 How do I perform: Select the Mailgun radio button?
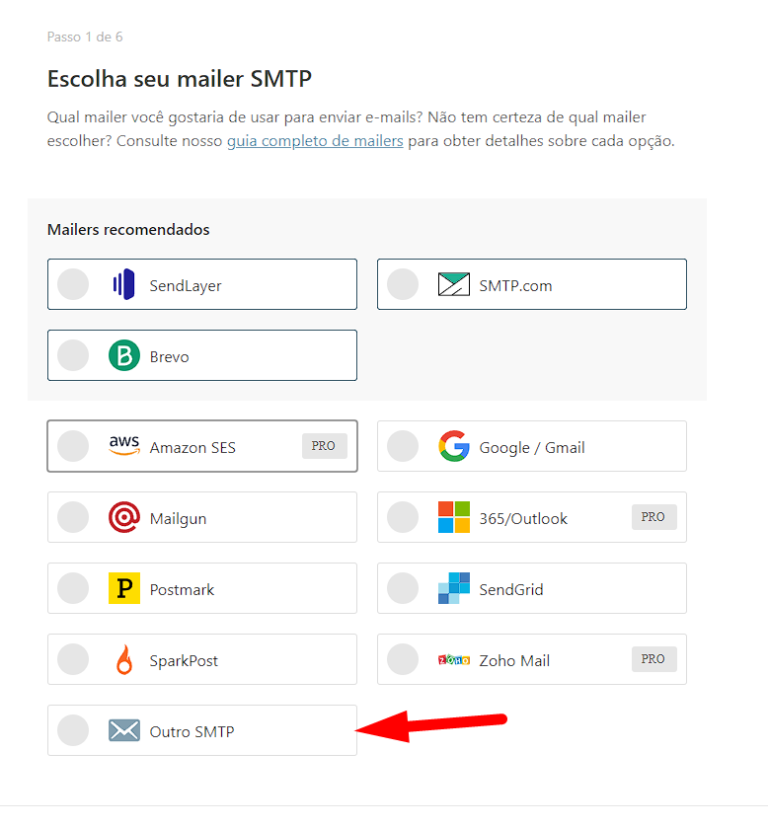[73, 518]
